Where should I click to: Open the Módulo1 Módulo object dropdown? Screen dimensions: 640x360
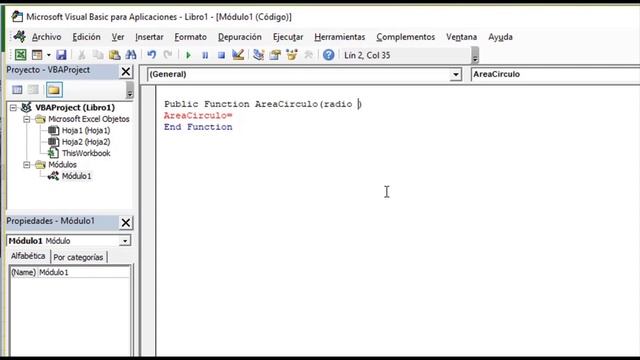tap(124, 241)
